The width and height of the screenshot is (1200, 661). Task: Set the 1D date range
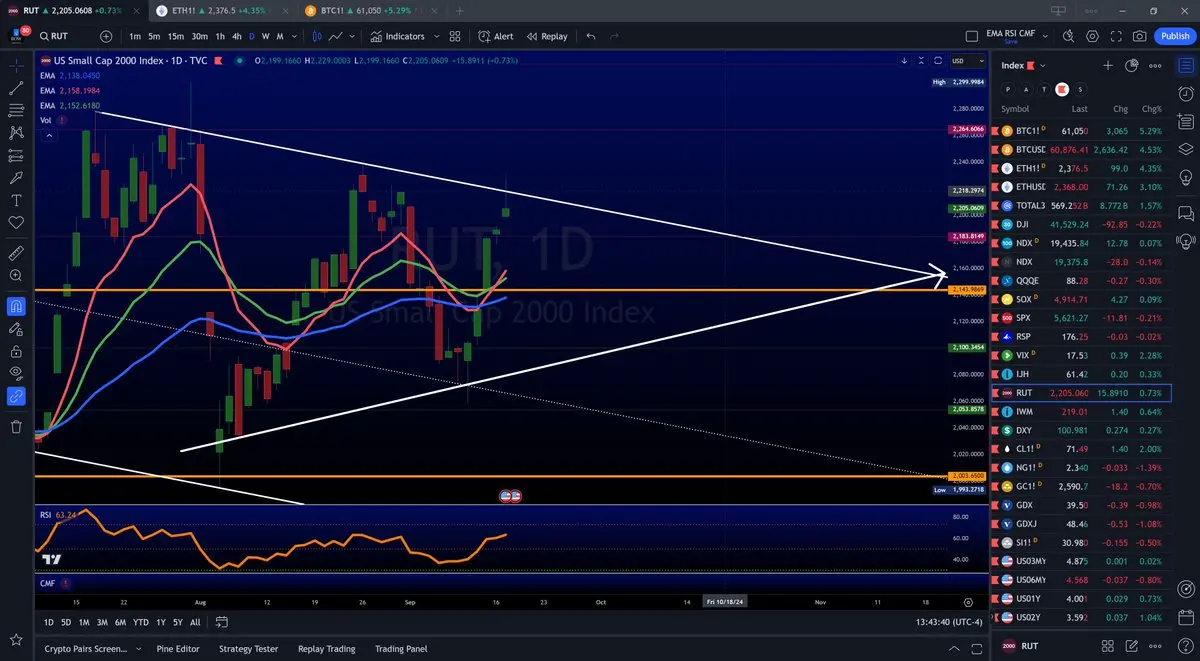click(x=49, y=622)
